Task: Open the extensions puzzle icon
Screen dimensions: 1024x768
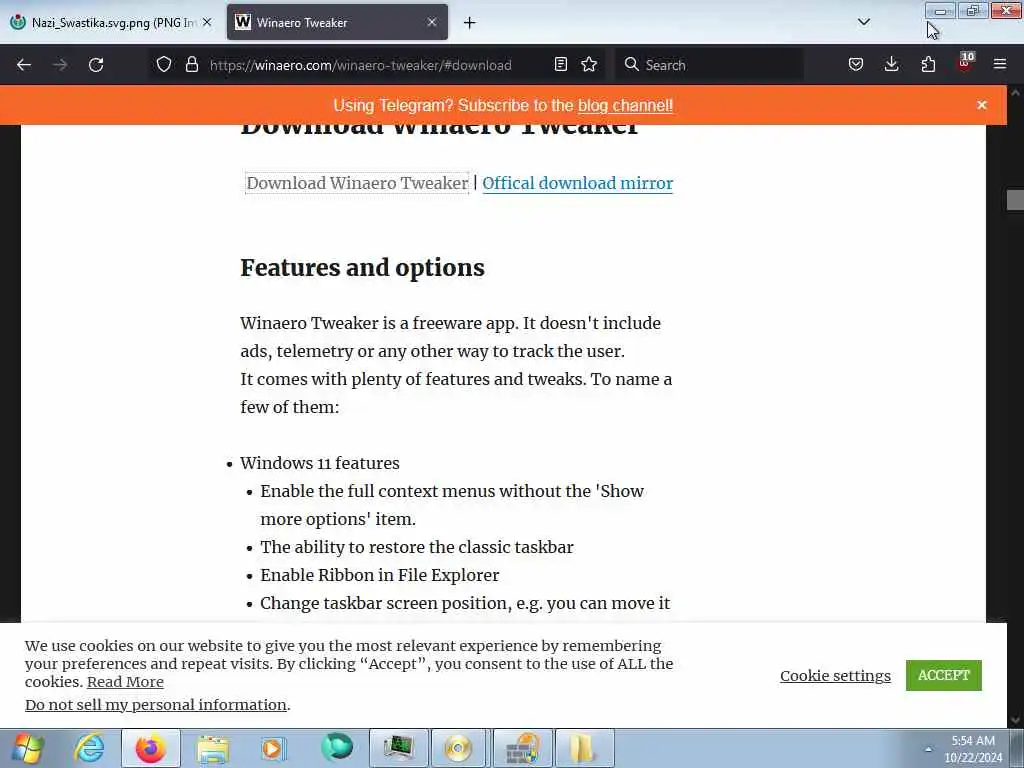Action: (x=928, y=64)
